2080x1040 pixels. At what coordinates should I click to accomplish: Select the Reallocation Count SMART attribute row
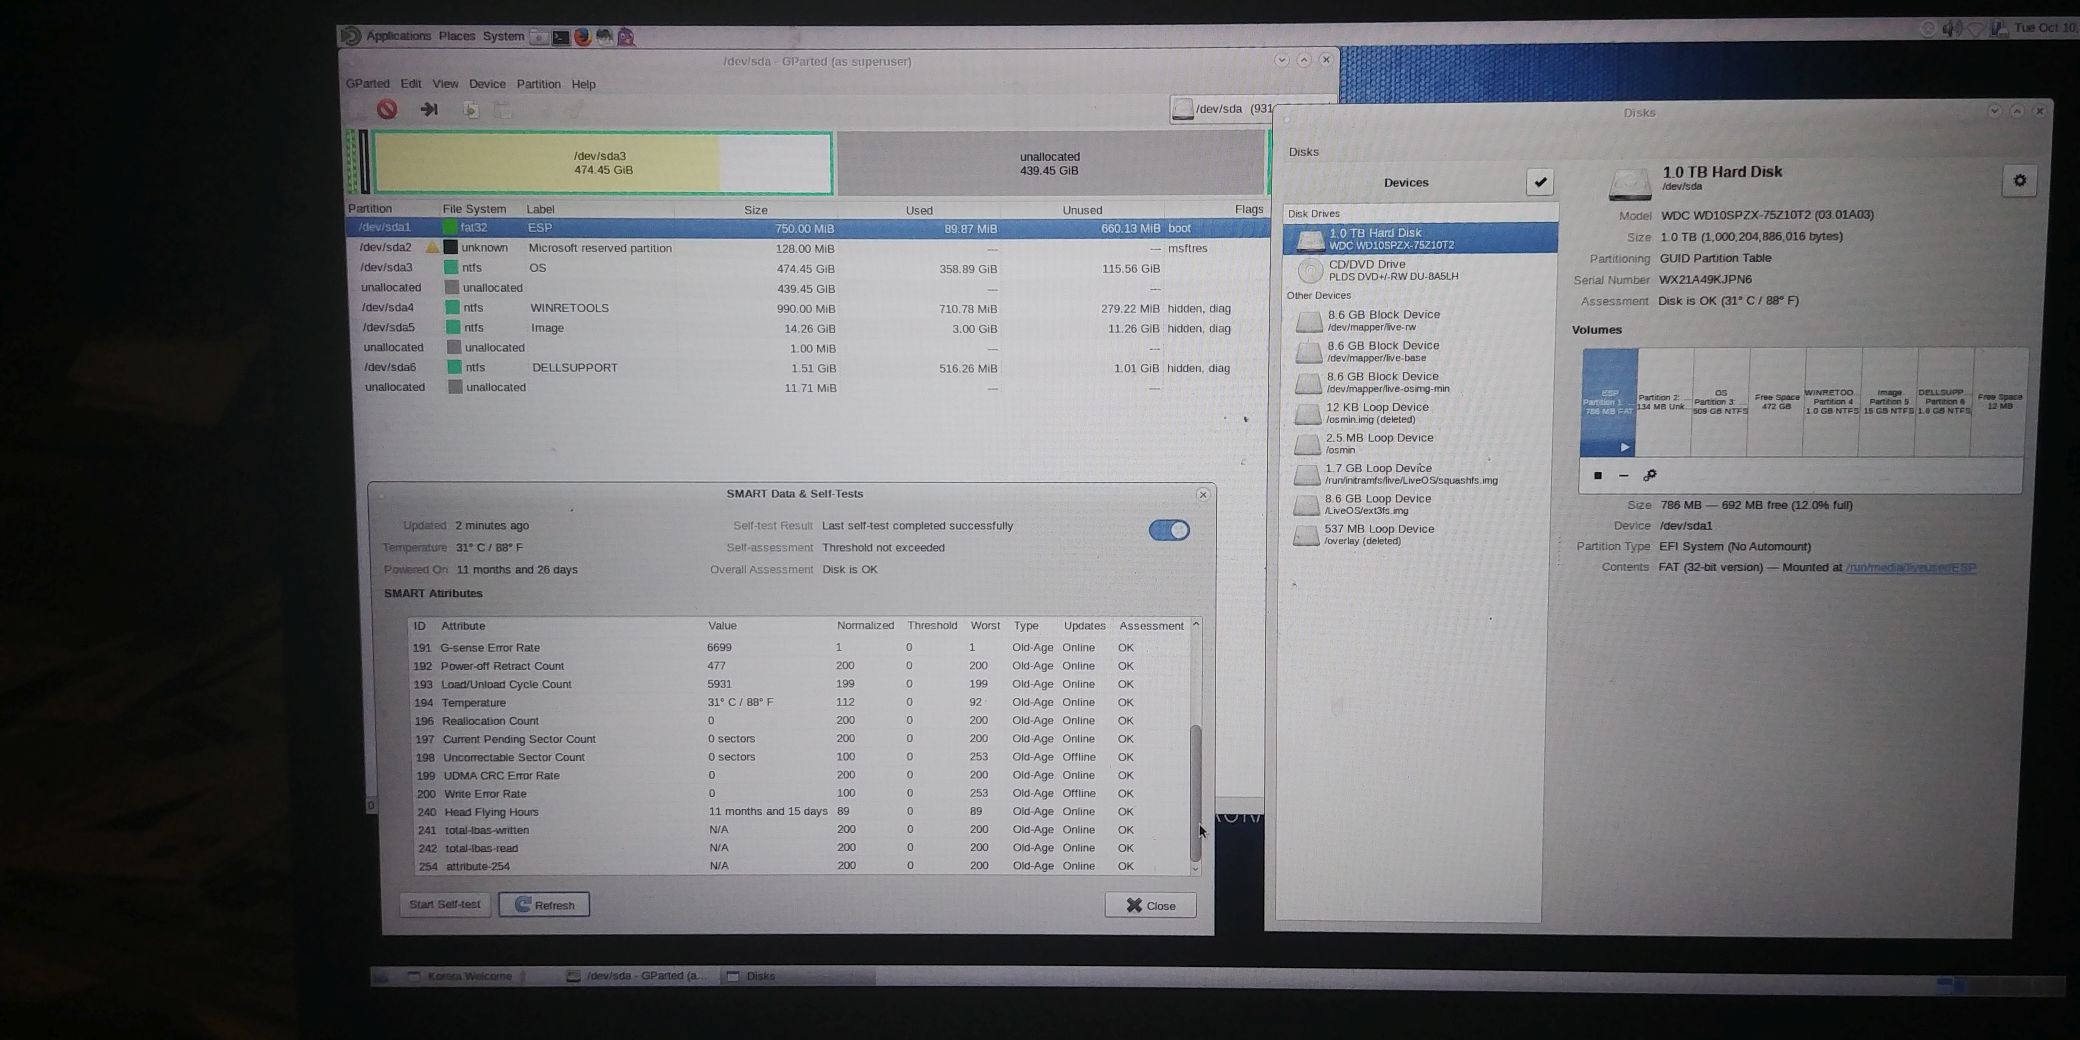(x=800, y=721)
